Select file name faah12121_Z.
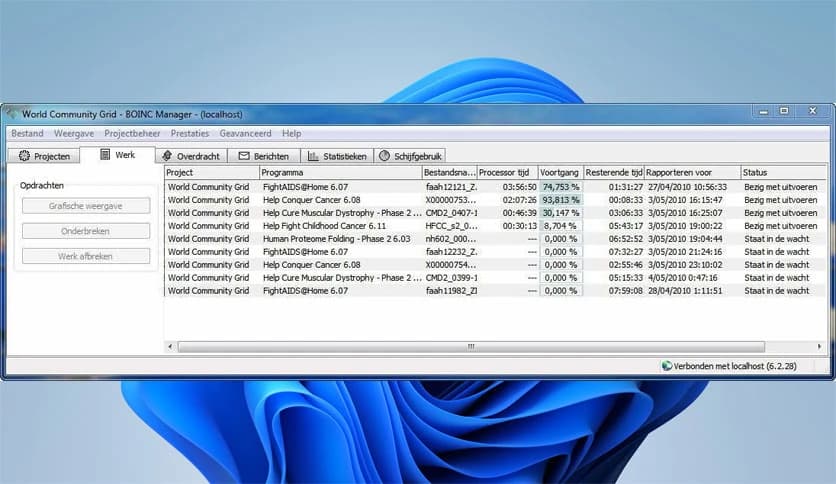The image size is (836, 484). [x=451, y=187]
